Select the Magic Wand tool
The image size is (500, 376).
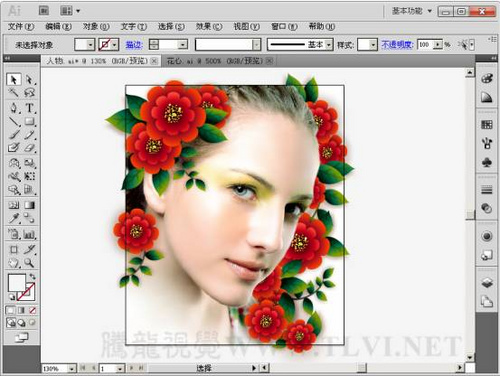[x=14, y=92]
